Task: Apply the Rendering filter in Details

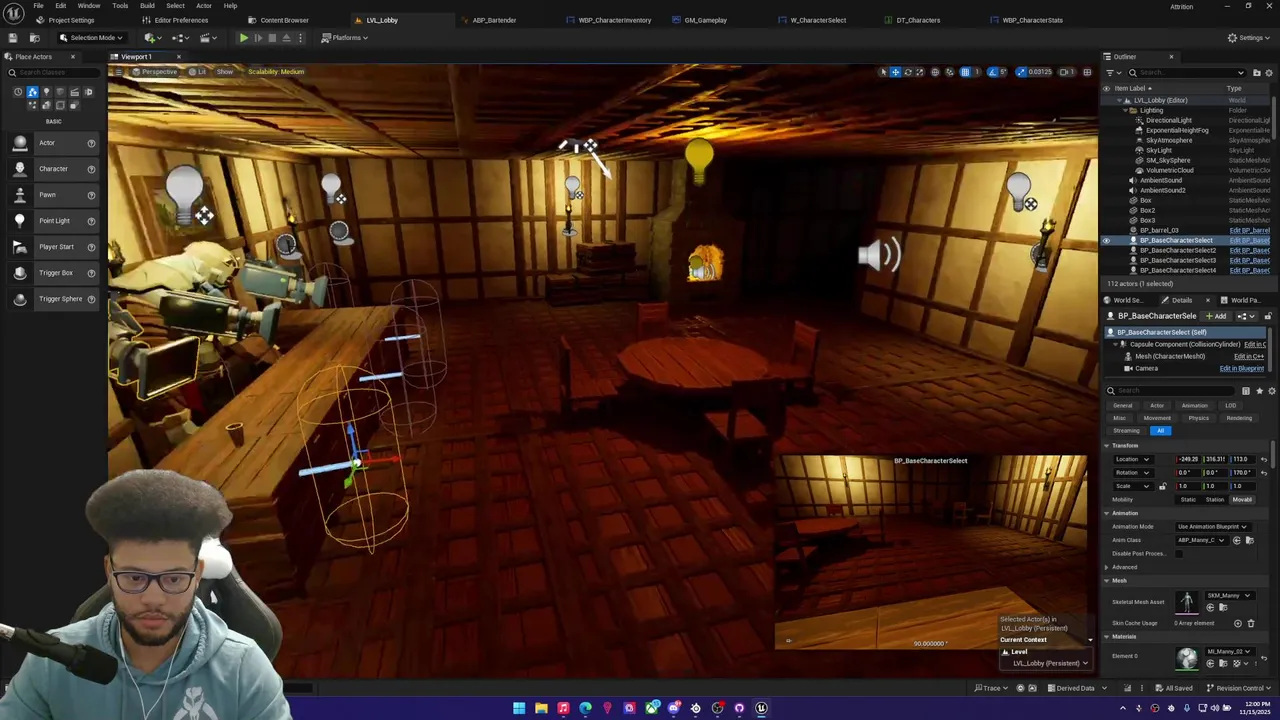Action: [x=1238, y=418]
